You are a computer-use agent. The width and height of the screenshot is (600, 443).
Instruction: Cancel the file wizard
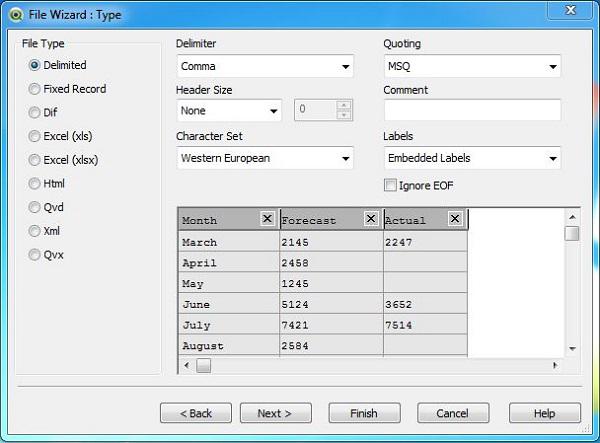[453, 413]
